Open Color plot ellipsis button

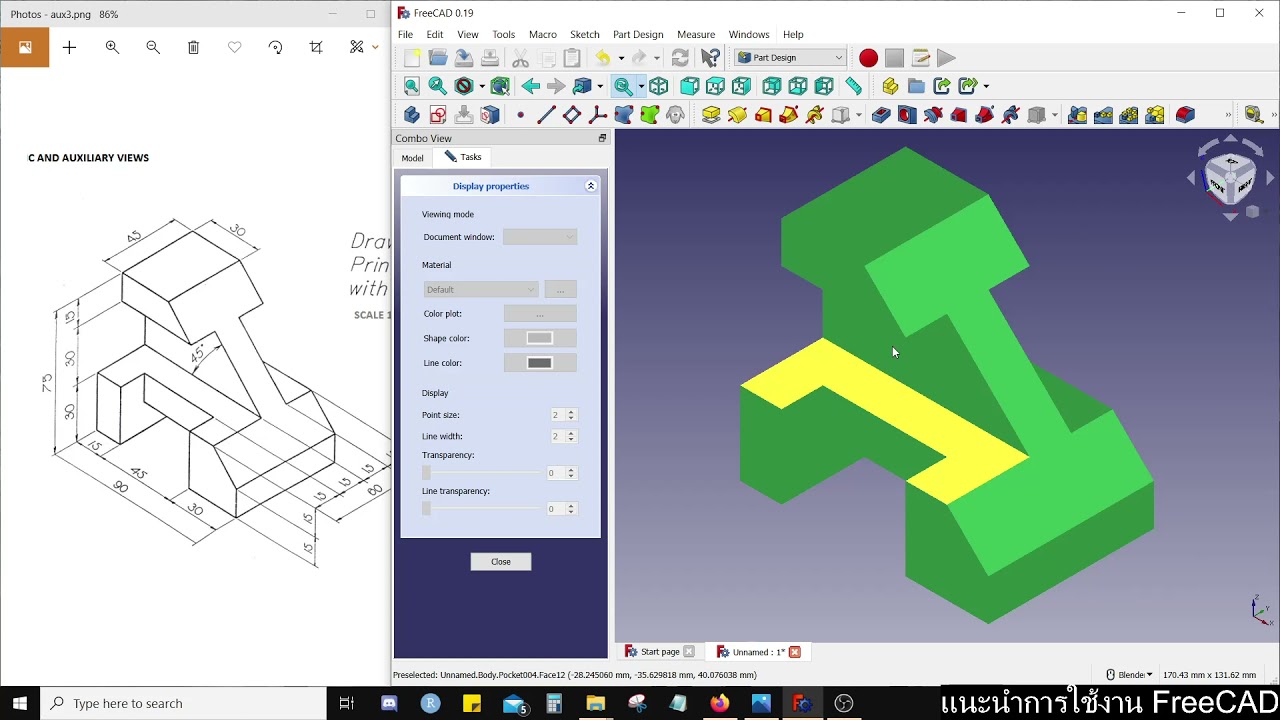540,314
